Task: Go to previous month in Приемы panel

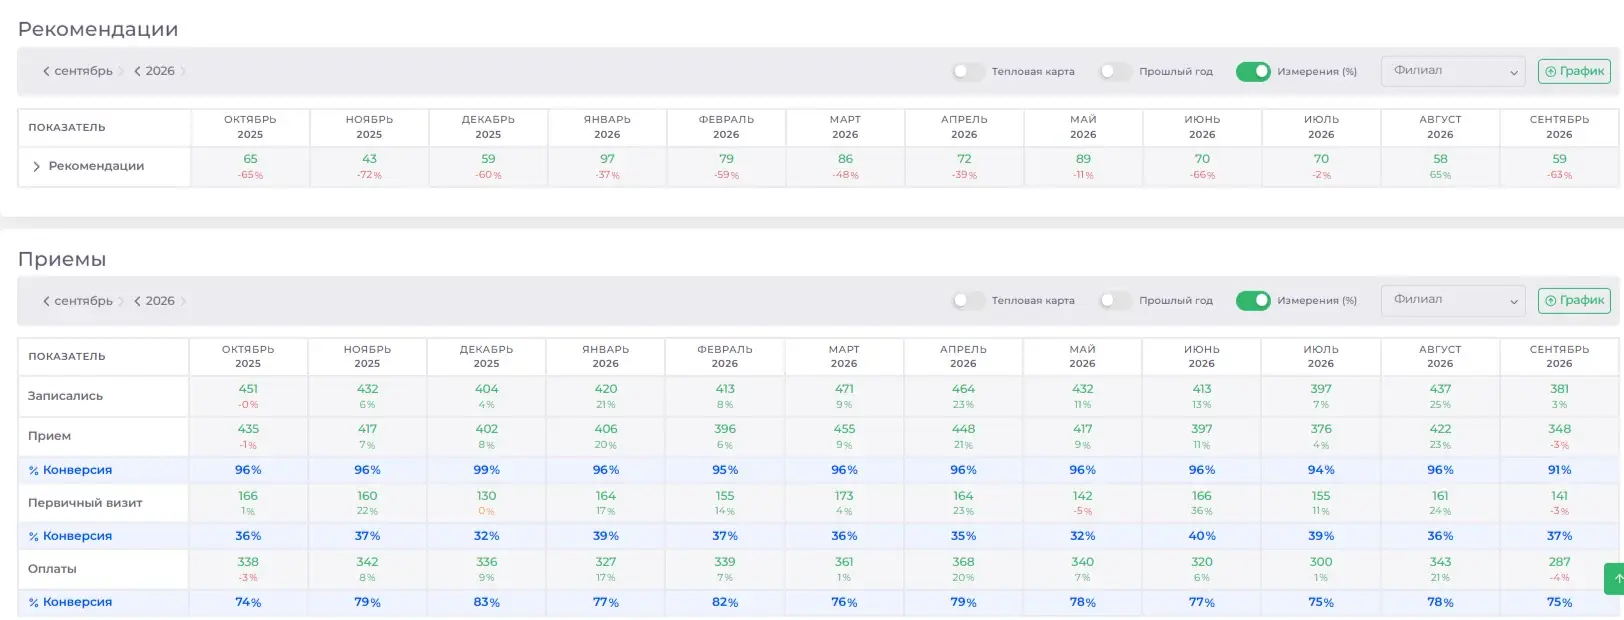Action: (x=46, y=301)
